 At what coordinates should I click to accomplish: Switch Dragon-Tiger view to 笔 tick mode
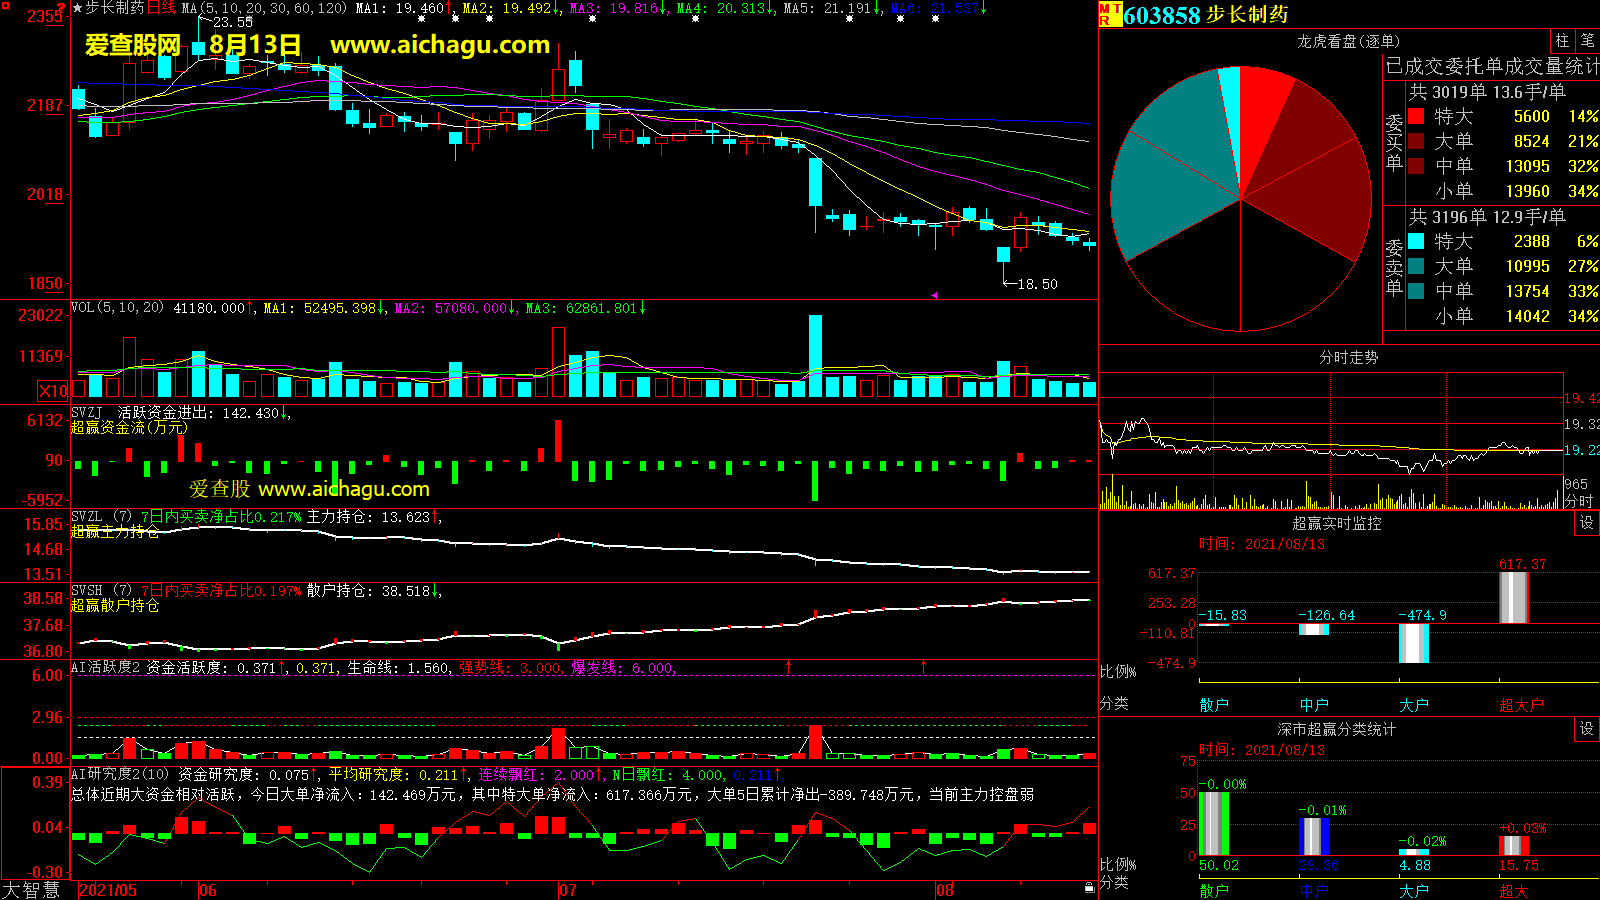1587,41
